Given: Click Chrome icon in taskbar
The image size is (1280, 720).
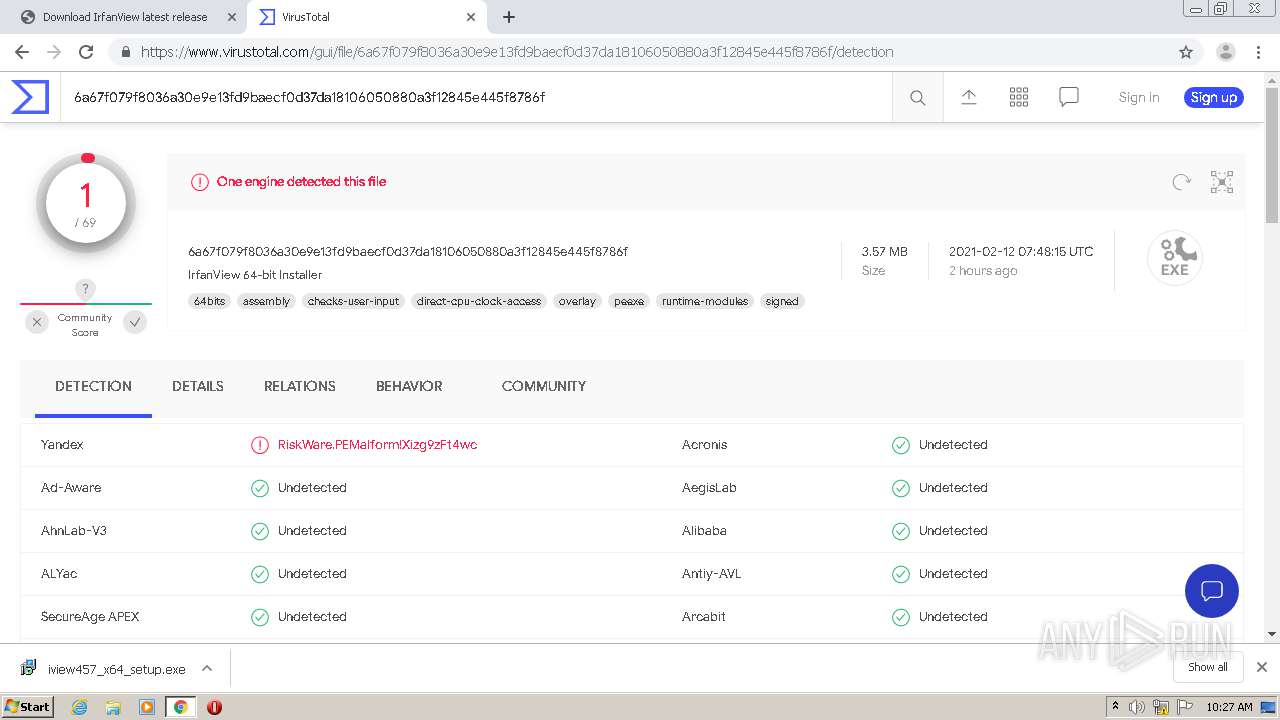Looking at the screenshot, I should click(x=180, y=707).
